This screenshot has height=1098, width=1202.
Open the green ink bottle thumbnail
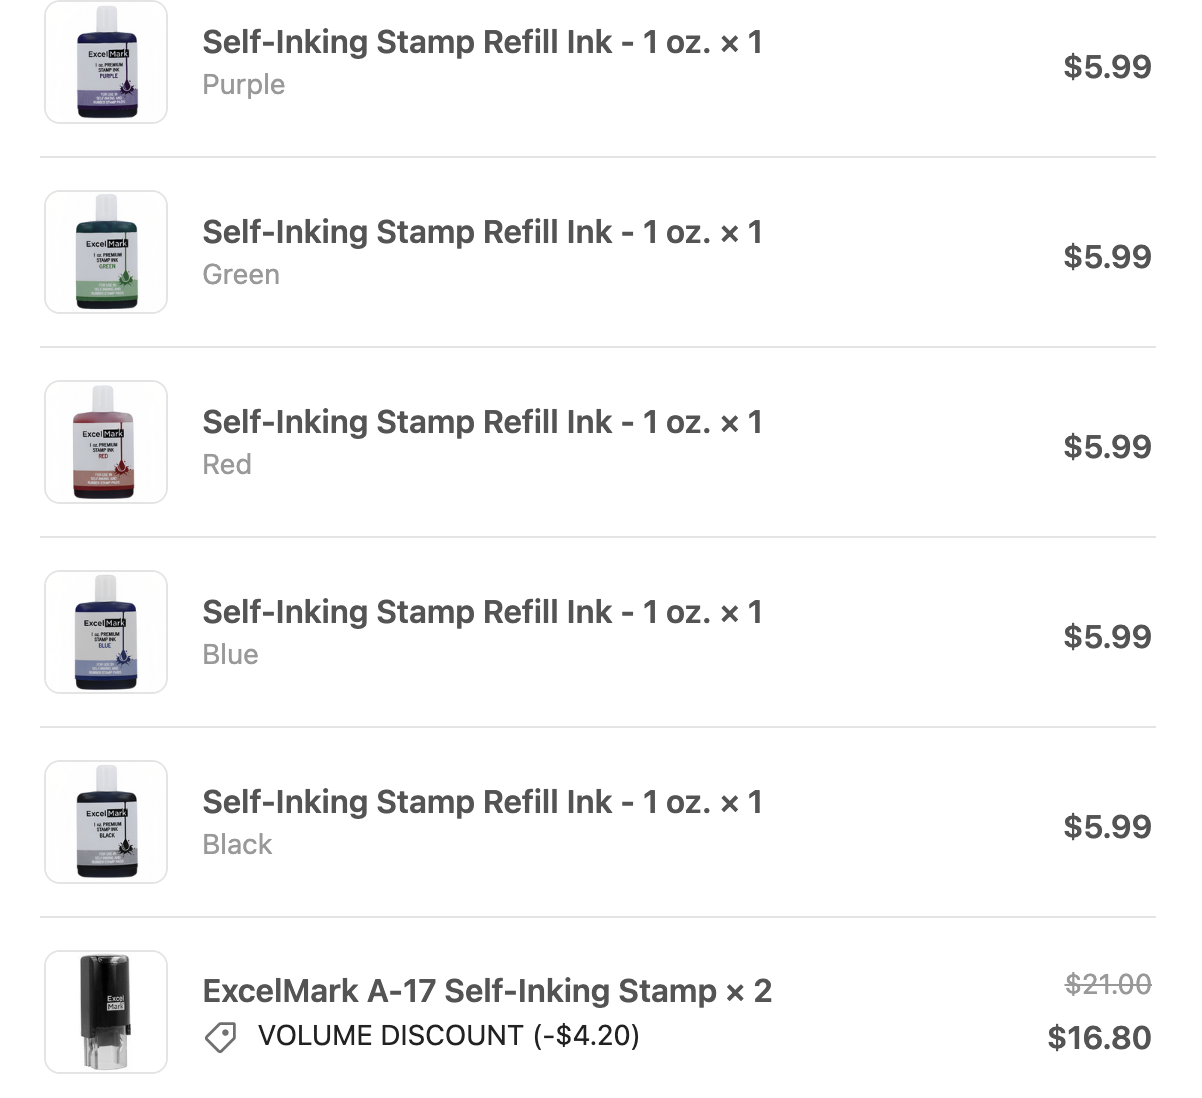pyautogui.click(x=106, y=252)
